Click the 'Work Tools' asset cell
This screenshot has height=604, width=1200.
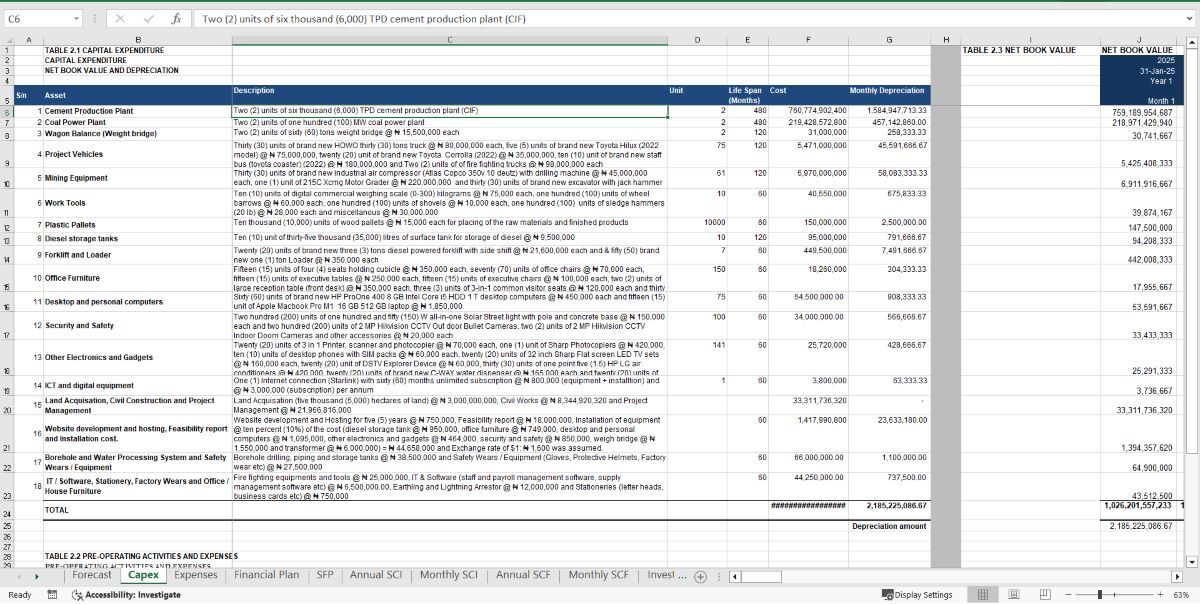point(137,203)
